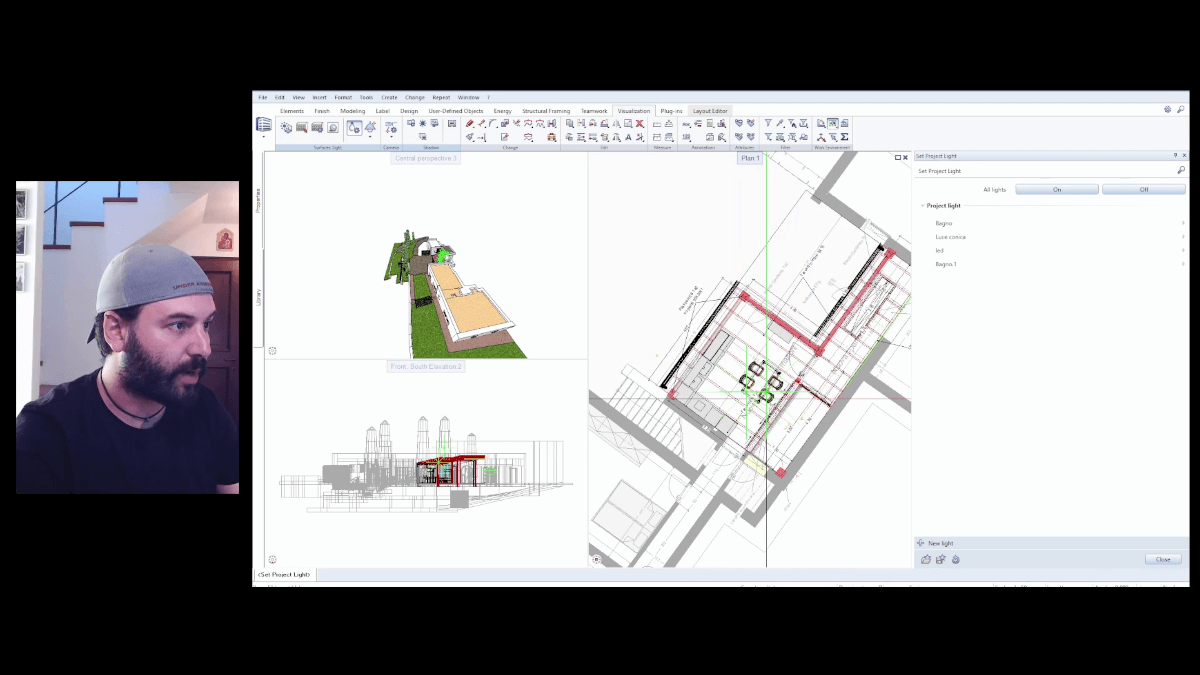Expand the Bagno light entry arrow
The height and width of the screenshot is (675, 1200).
click(x=1183, y=223)
